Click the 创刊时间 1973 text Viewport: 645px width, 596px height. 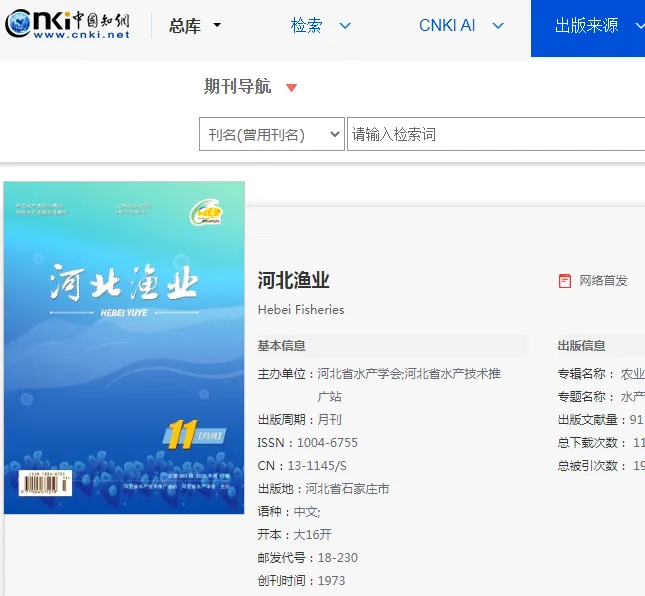pyautogui.click(x=302, y=581)
